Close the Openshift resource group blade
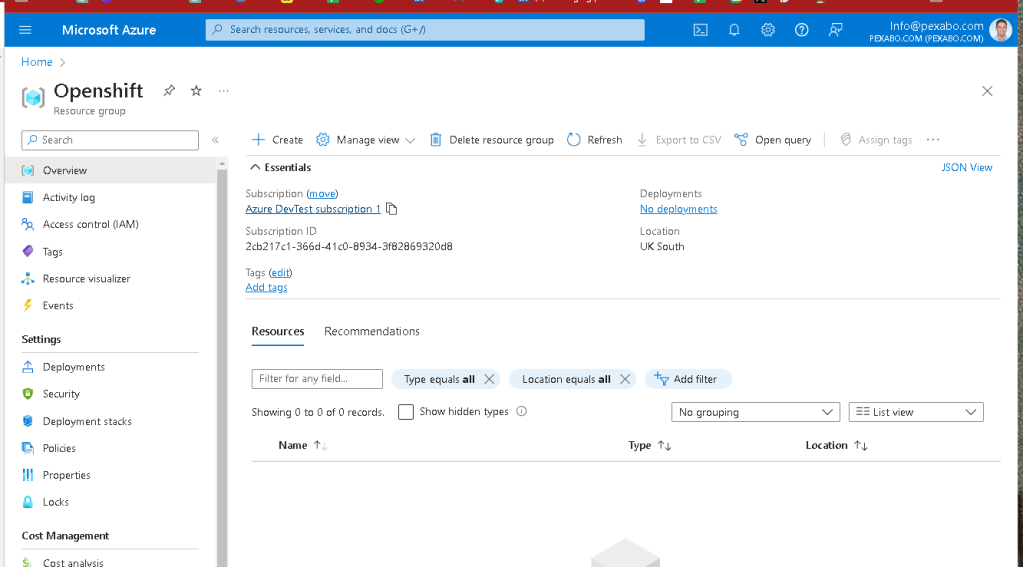Image resolution: width=1023 pixels, height=567 pixels. coord(987,91)
